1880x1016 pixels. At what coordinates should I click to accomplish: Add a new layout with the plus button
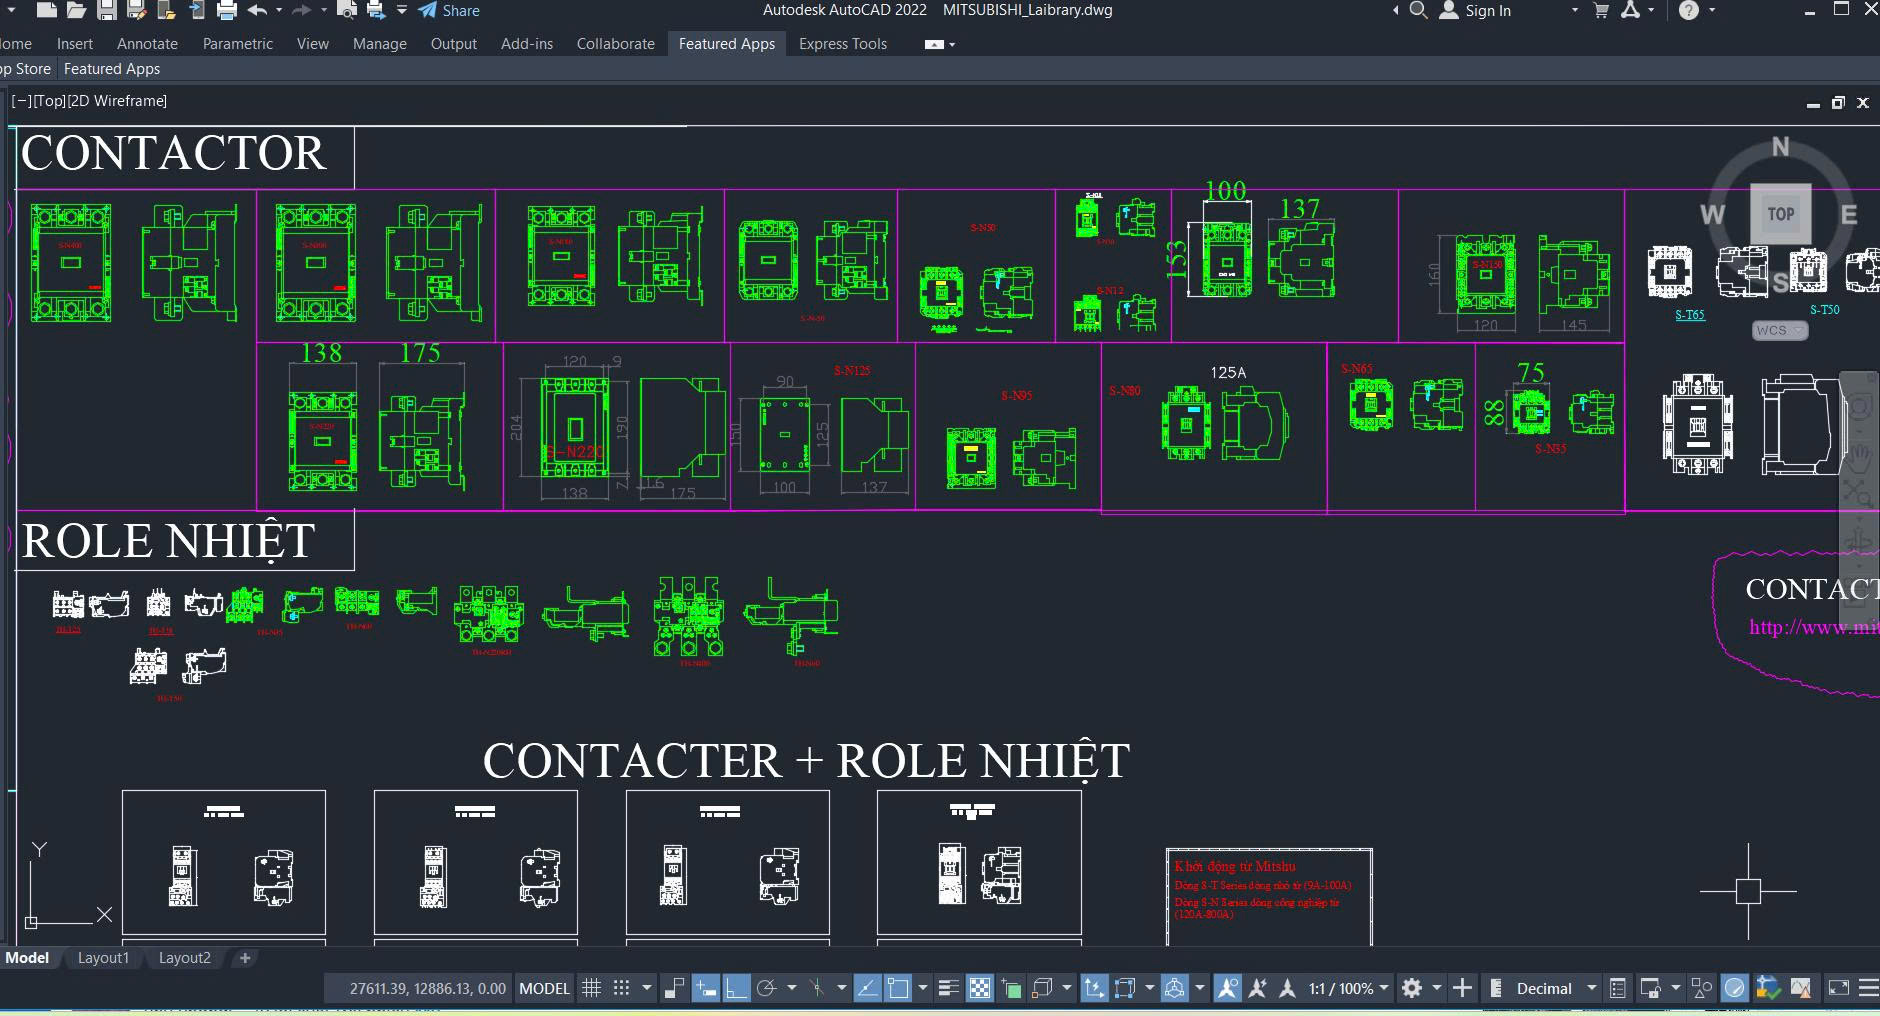(x=245, y=958)
